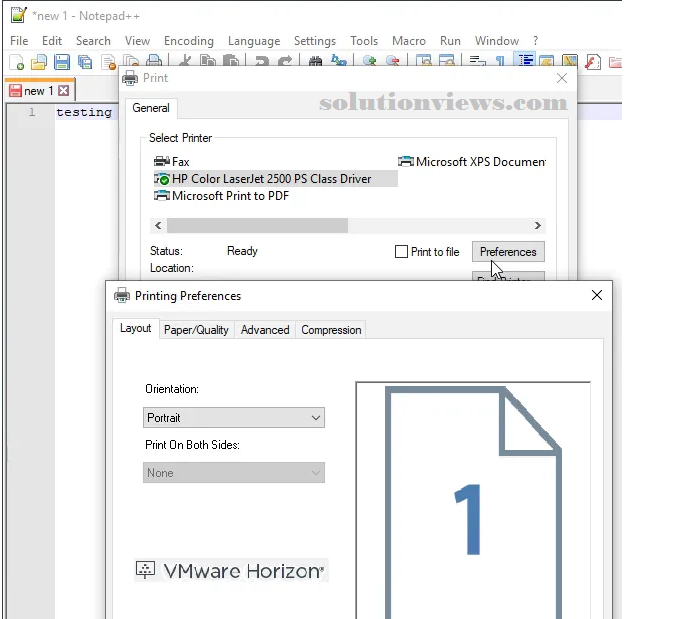
Task: Open the Edit menu
Action: pos(52,41)
